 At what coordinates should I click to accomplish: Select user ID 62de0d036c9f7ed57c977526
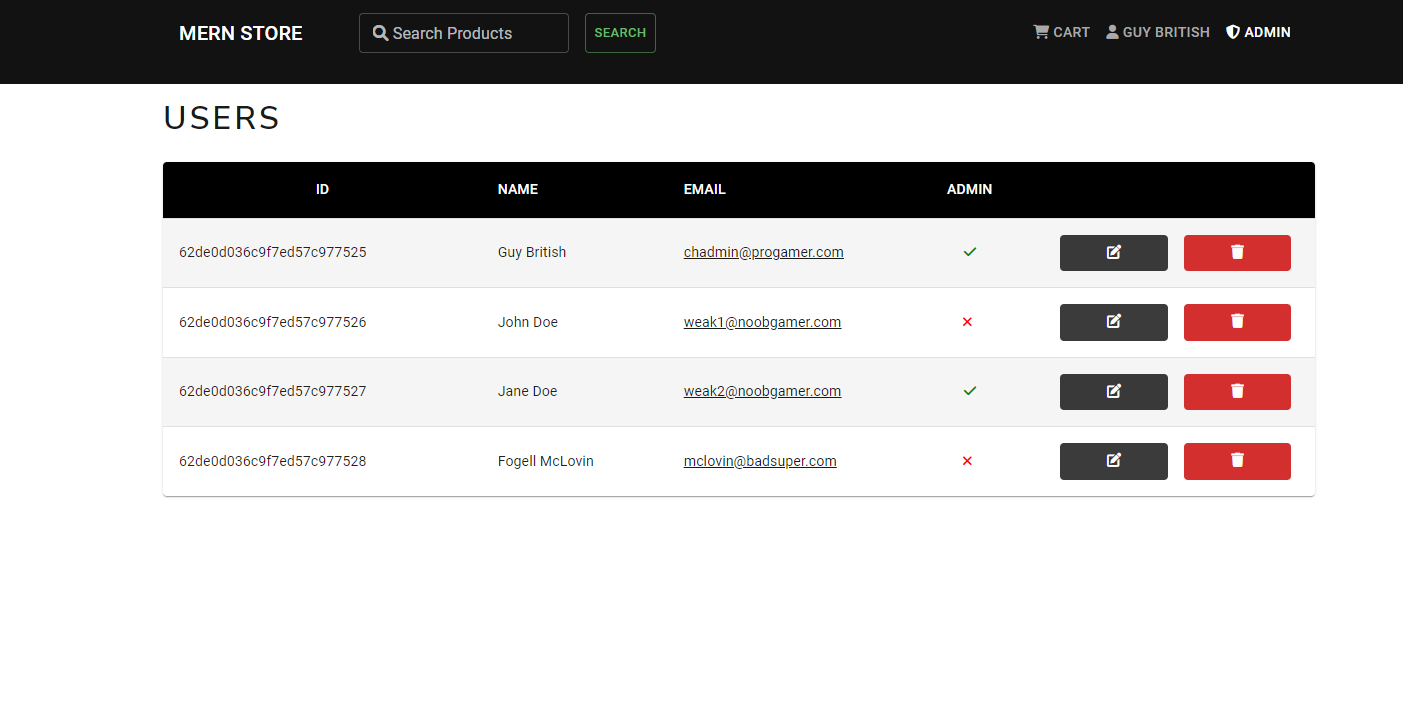coord(273,322)
